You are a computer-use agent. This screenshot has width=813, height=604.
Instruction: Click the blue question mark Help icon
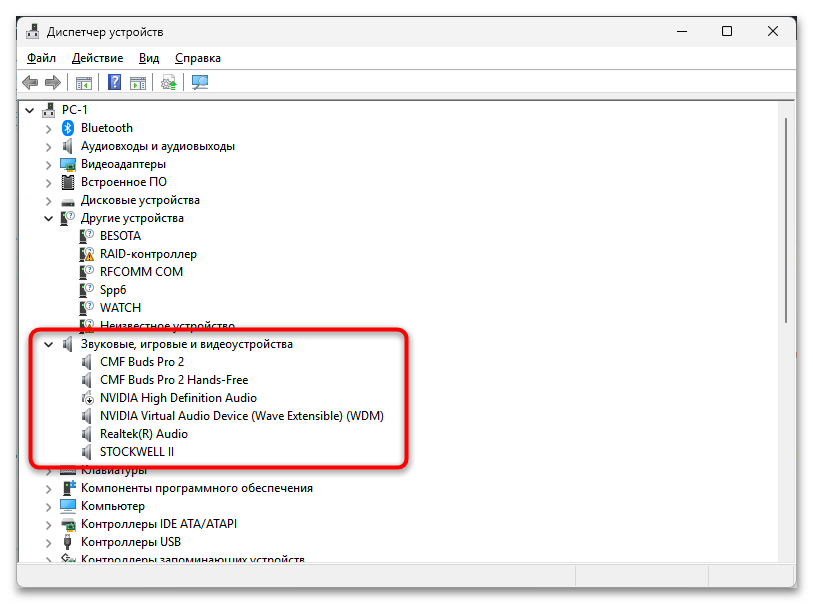tap(115, 83)
